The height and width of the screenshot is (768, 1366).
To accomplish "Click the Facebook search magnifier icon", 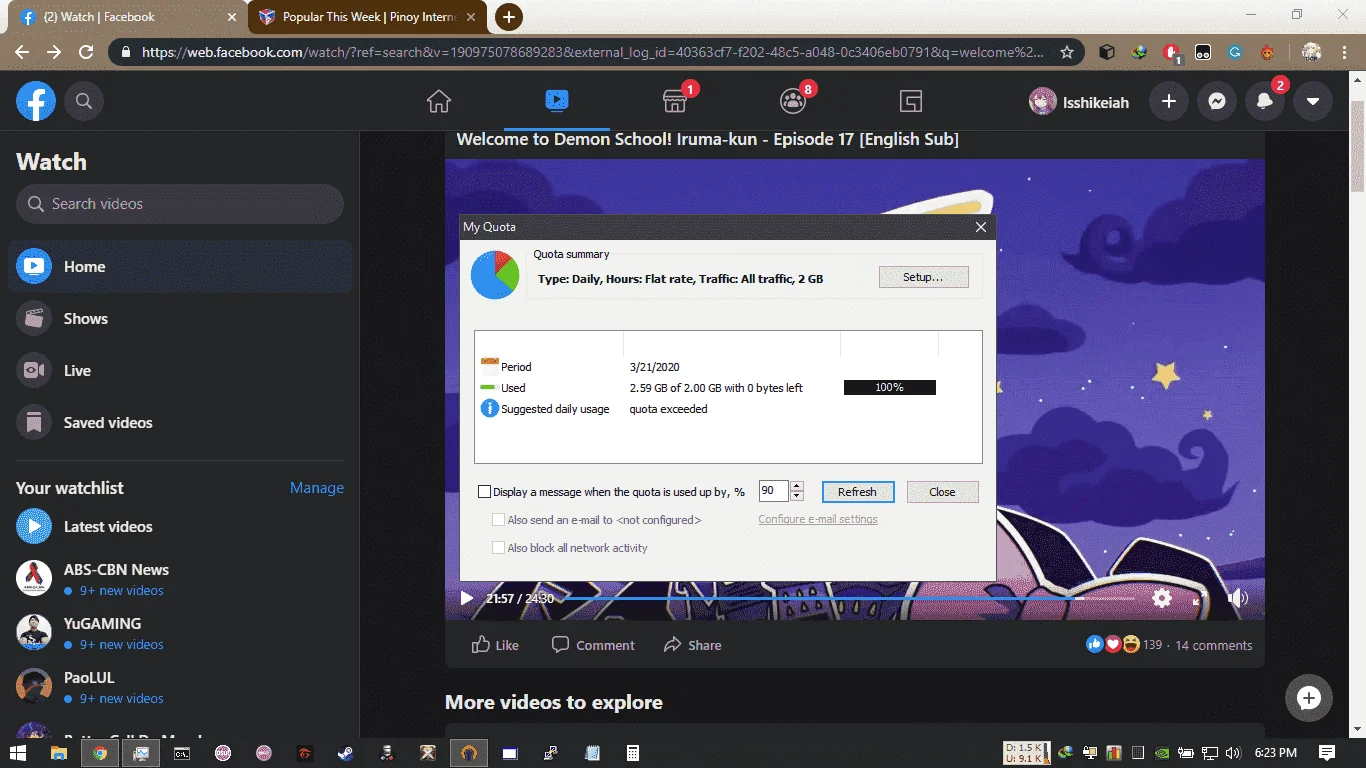I will point(84,101).
